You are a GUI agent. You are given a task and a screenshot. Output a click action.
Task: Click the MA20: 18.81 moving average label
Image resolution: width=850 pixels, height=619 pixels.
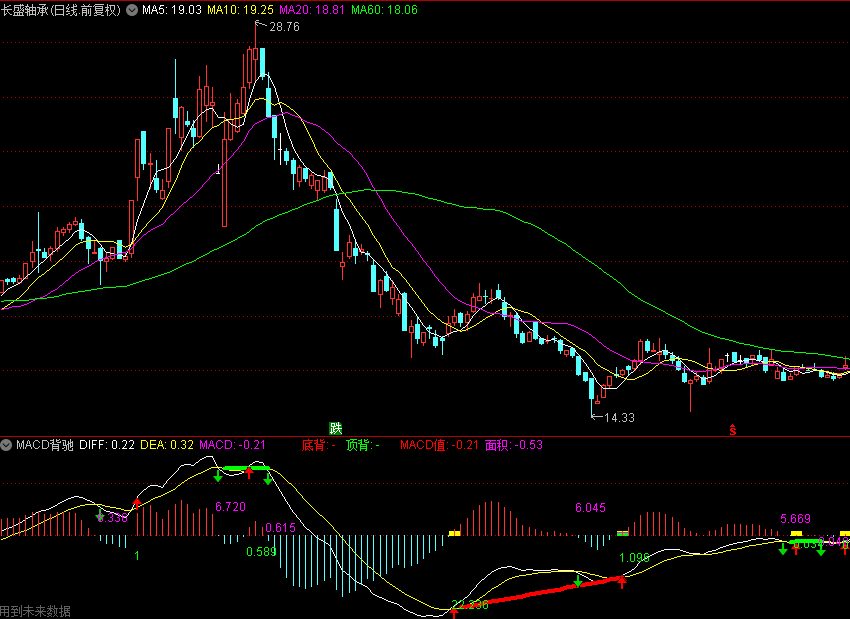click(x=312, y=10)
